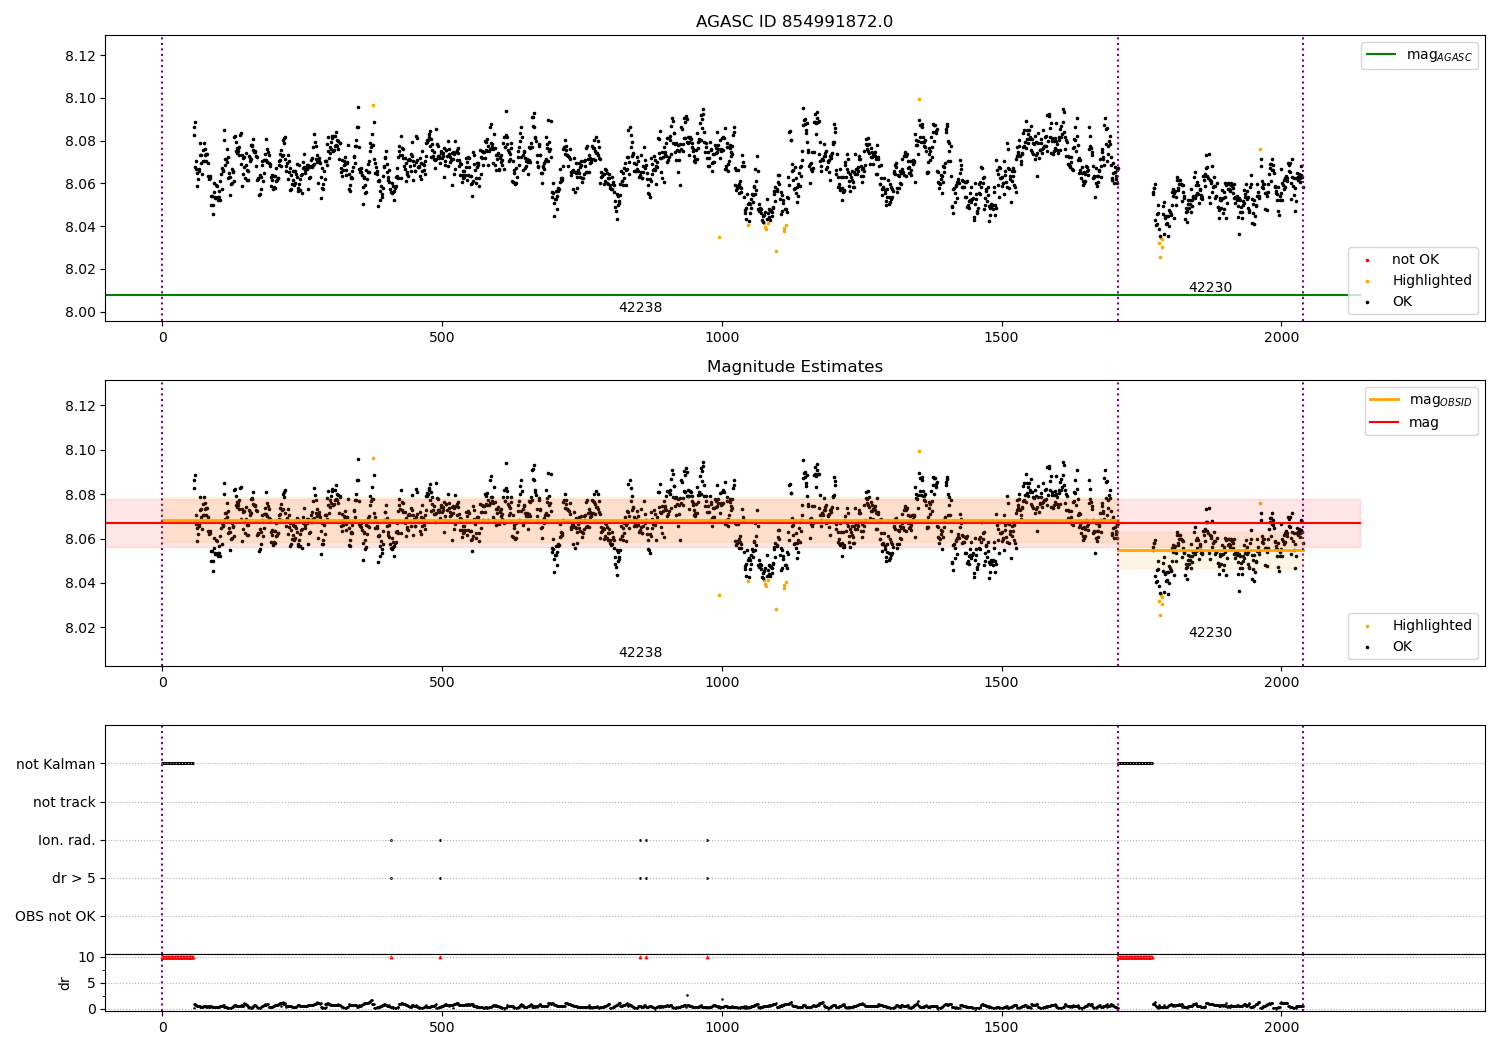Click the 42230 label in middle plot

[x=1210, y=633]
